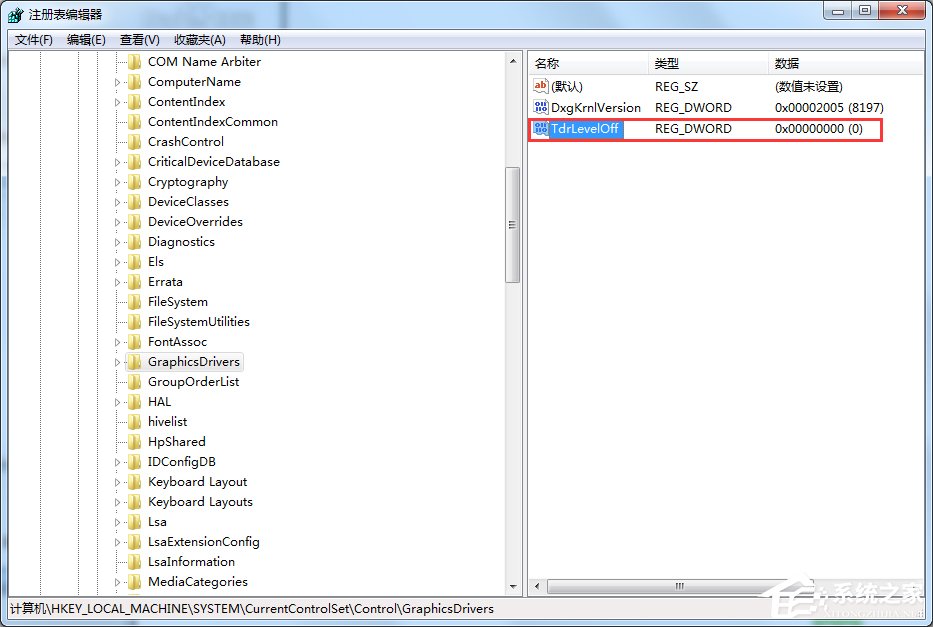Expand the DeviceClasses registry key
The height and width of the screenshot is (627, 933).
[x=119, y=201]
